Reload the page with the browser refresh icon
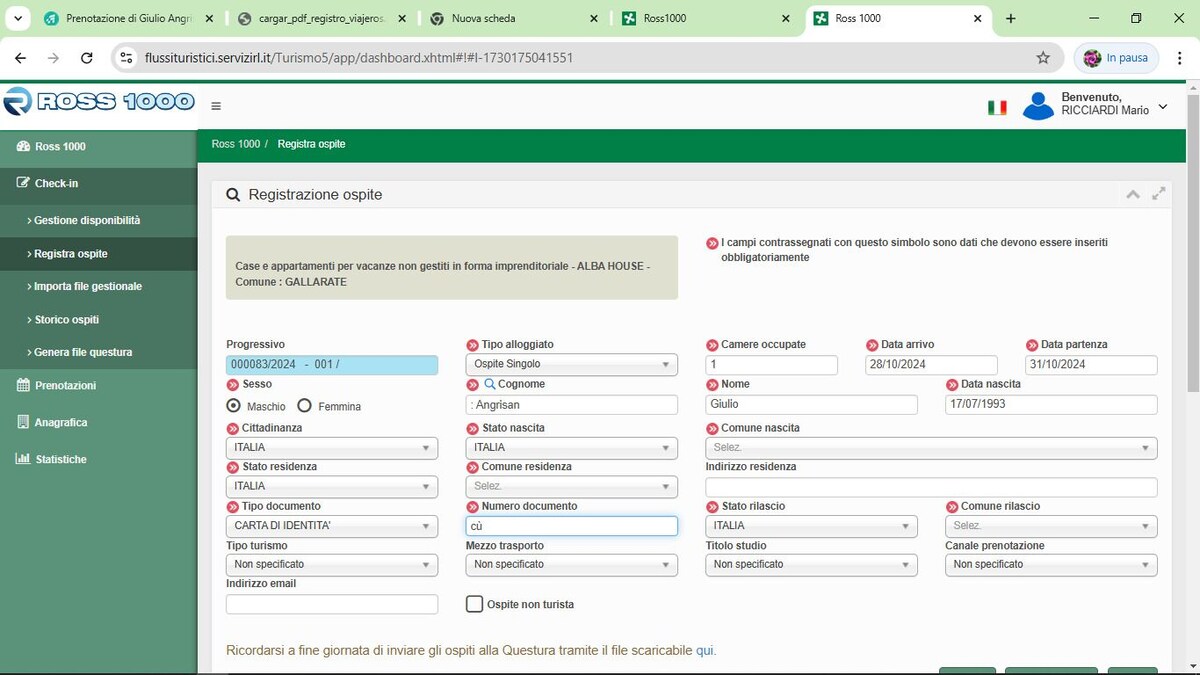The width and height of the screenshot is (1200, 675). (x=87, y=58)
